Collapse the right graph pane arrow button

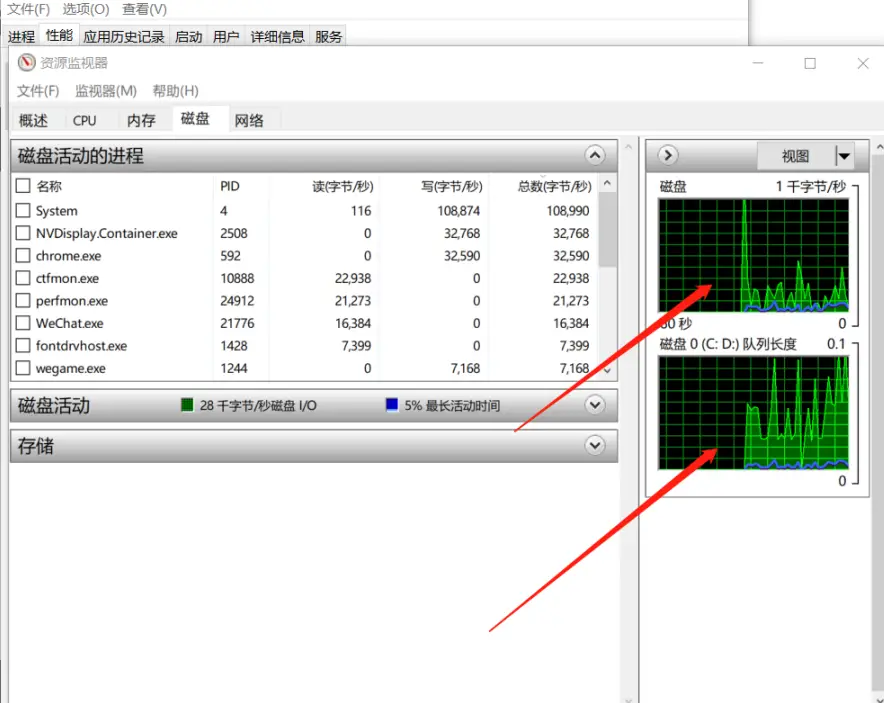668,156
